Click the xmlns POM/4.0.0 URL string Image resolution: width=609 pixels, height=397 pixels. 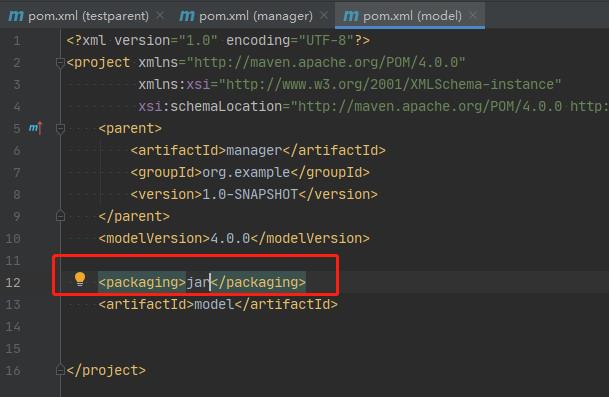pos(326,63)
